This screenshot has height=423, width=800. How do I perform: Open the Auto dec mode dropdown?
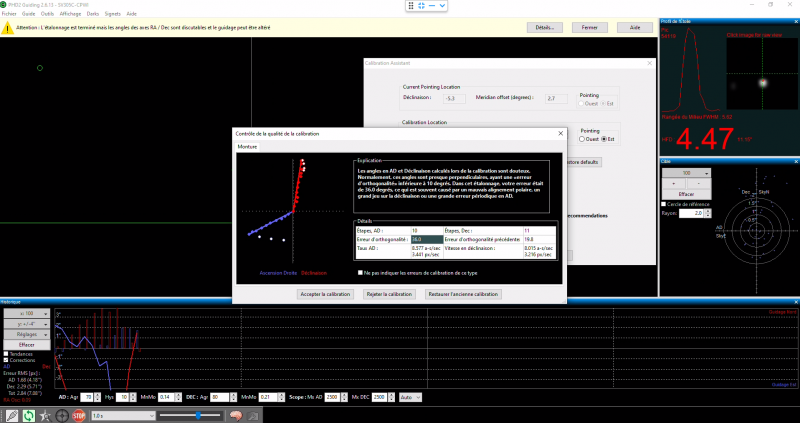pos(410,397)
